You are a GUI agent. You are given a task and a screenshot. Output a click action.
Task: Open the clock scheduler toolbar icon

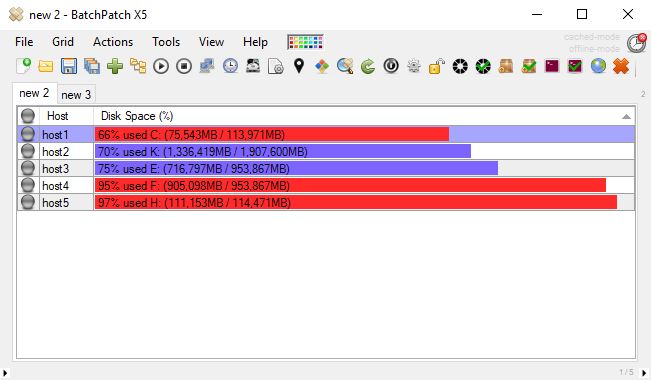pos(230,66)
